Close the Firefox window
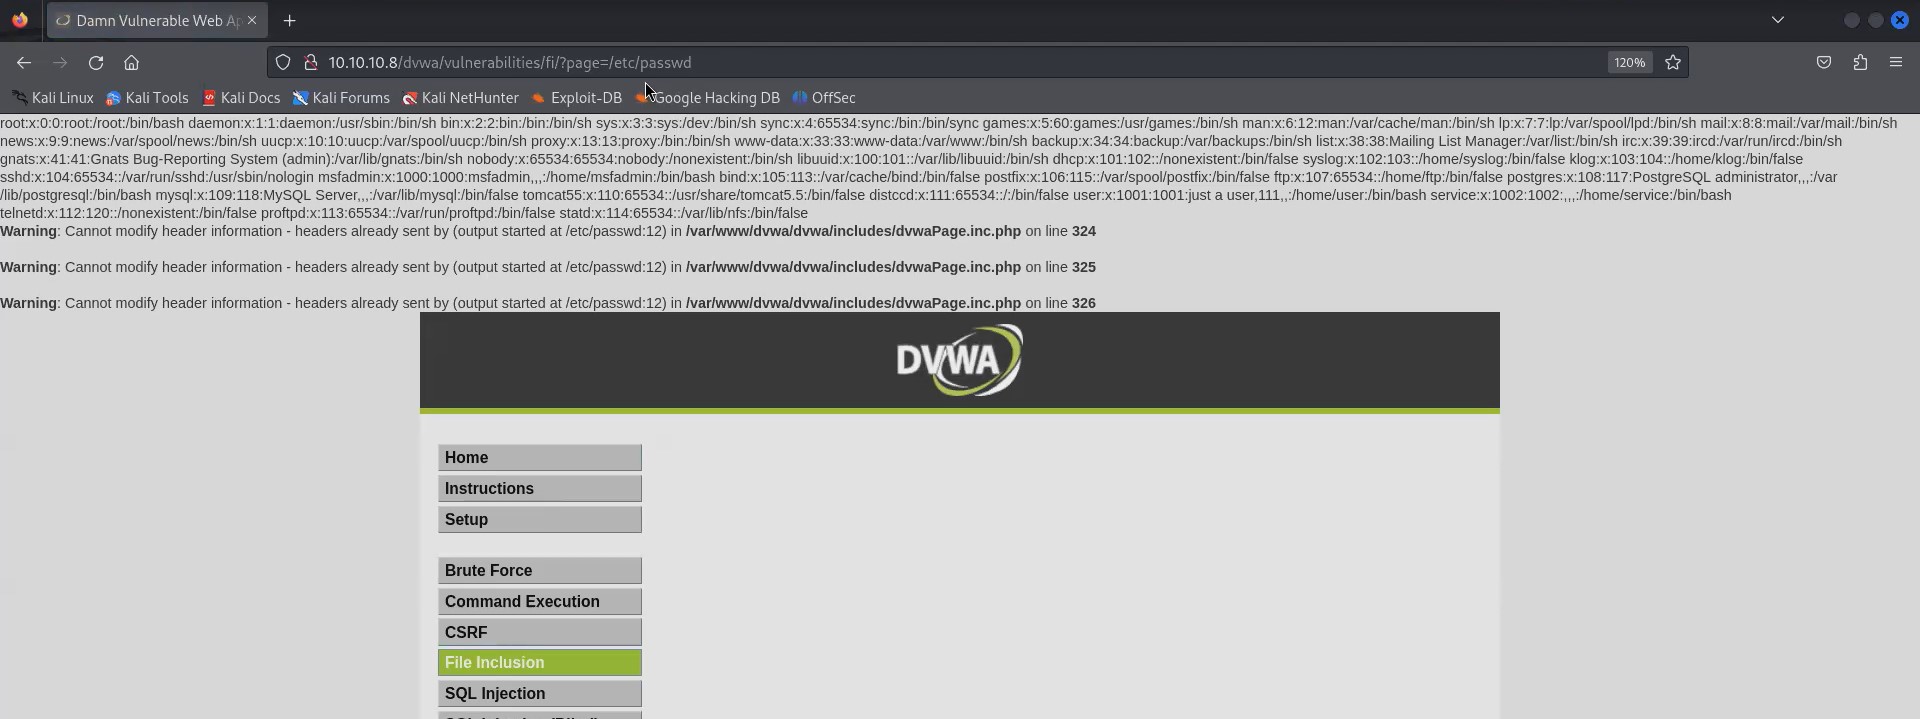The height and width of the screenshot is (719, 1920). (1899, 20)
